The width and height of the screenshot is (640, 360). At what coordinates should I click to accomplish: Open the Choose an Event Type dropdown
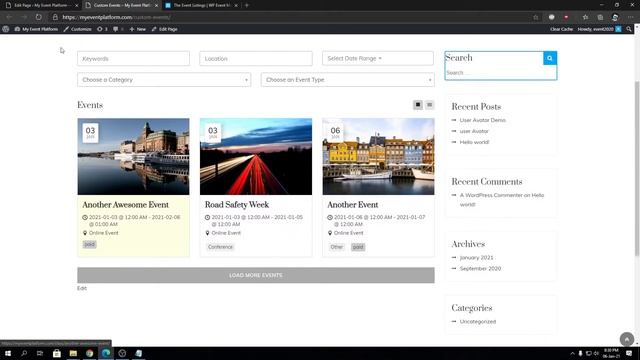coord(348,80)
